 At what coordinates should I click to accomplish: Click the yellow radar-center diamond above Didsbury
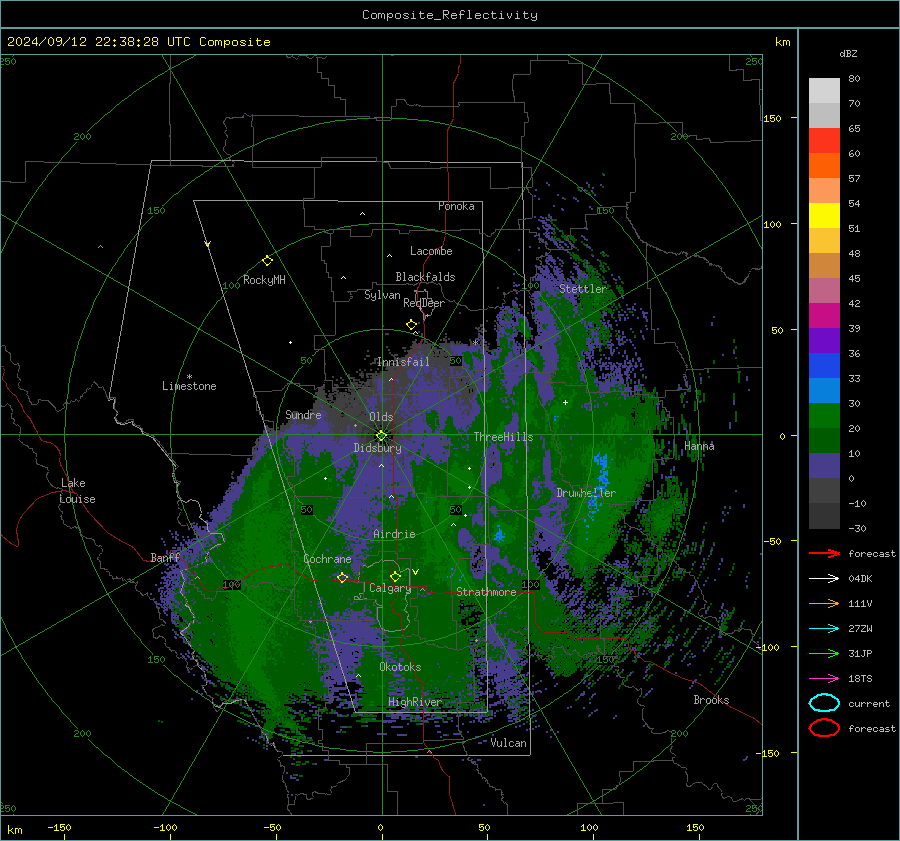(x=381, y=436)
